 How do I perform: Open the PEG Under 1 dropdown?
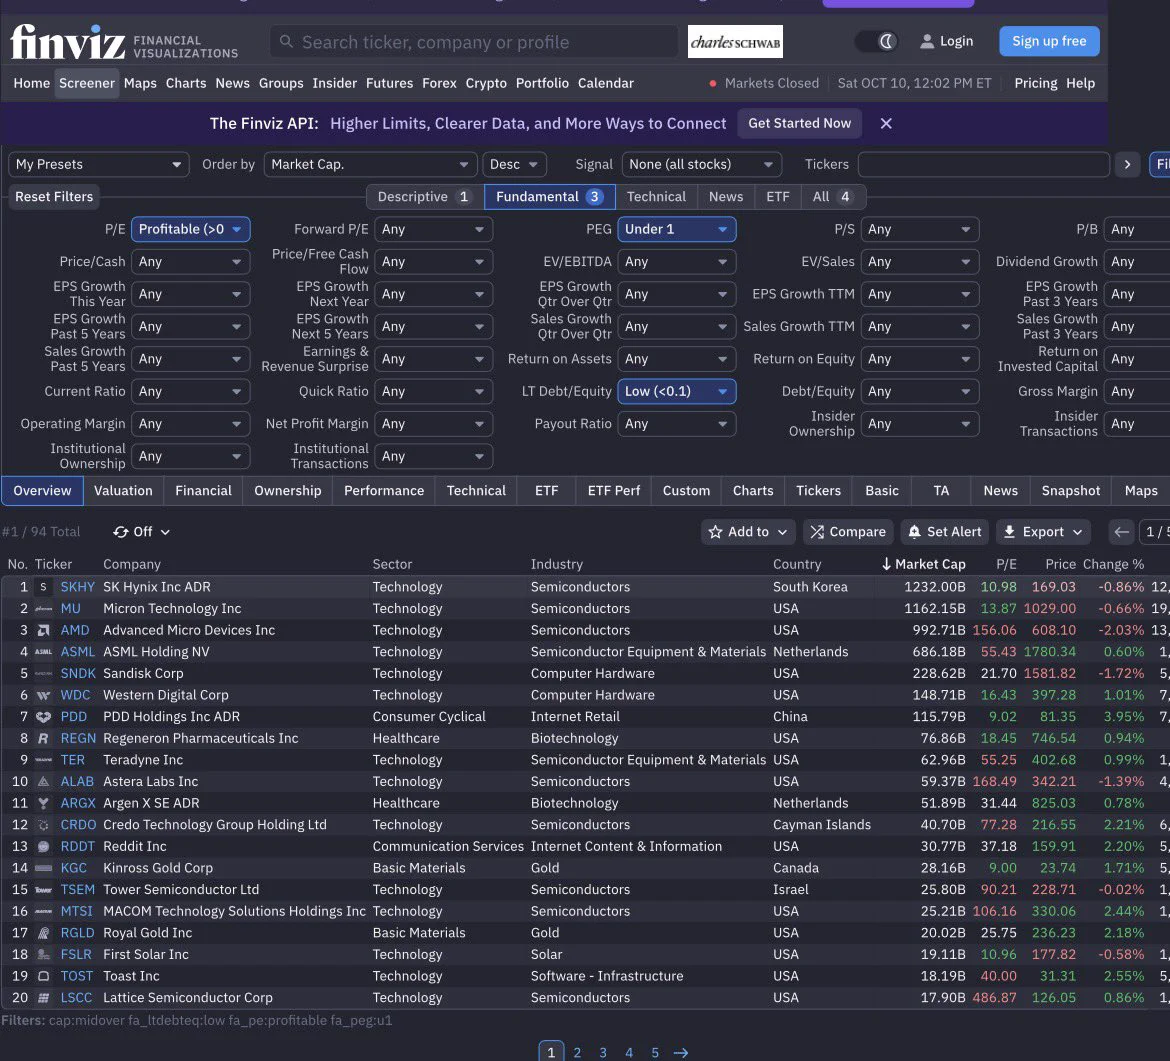677,229
